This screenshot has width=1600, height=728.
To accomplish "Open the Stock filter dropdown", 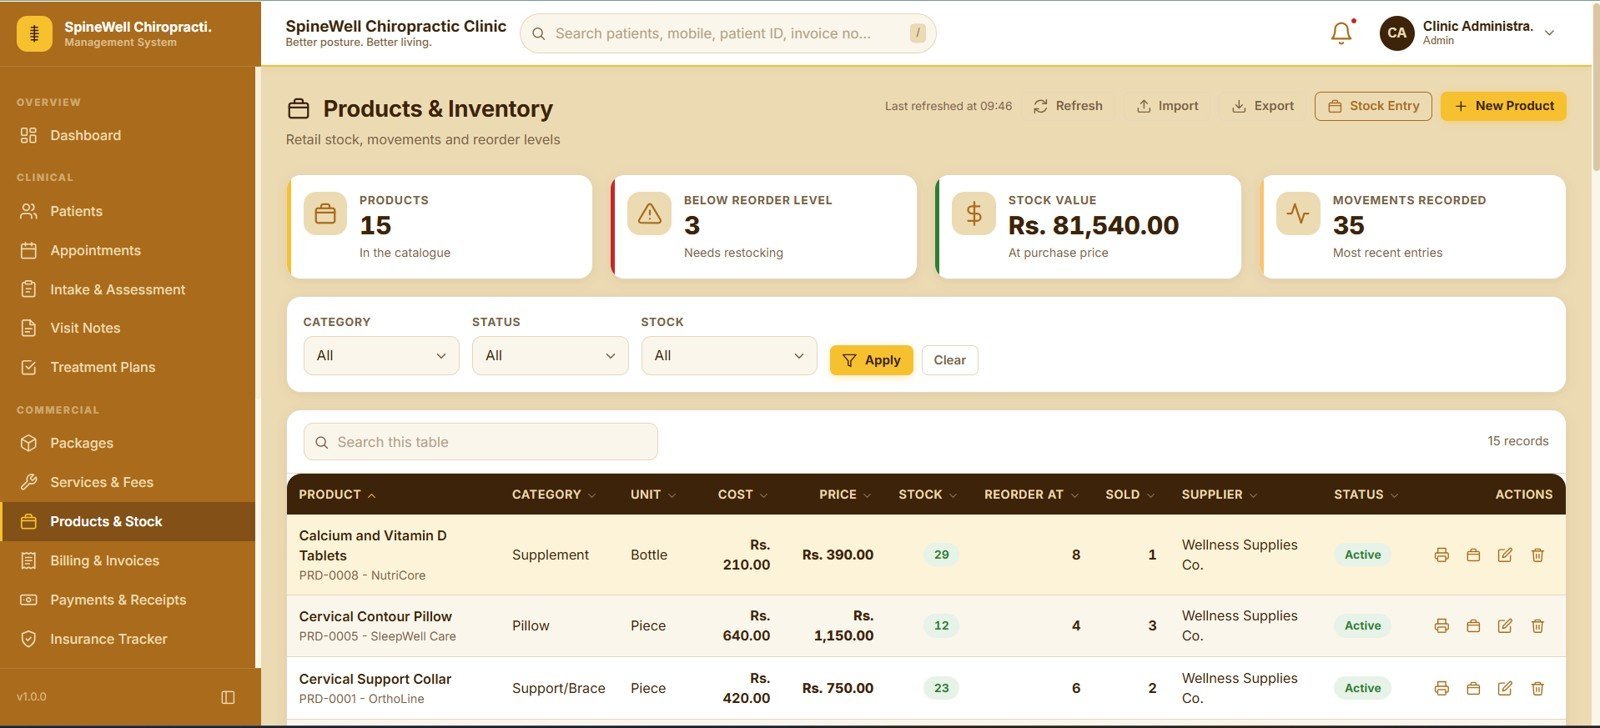I will pyautogui.click(x=729, y=356).
